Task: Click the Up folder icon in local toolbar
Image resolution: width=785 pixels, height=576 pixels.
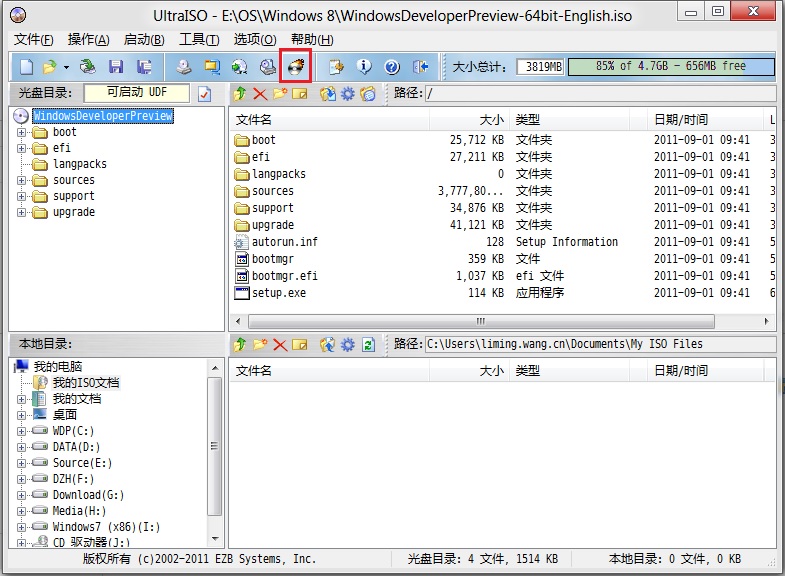Action: pos(240,344)
